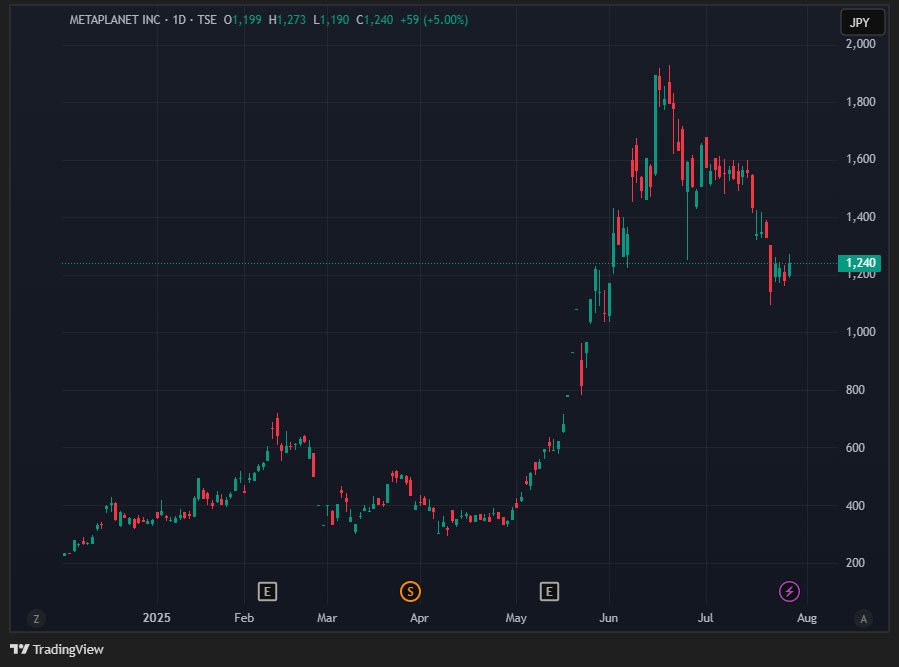
Task: Click the Jun time axis label
Action: (x=608, y=618)
